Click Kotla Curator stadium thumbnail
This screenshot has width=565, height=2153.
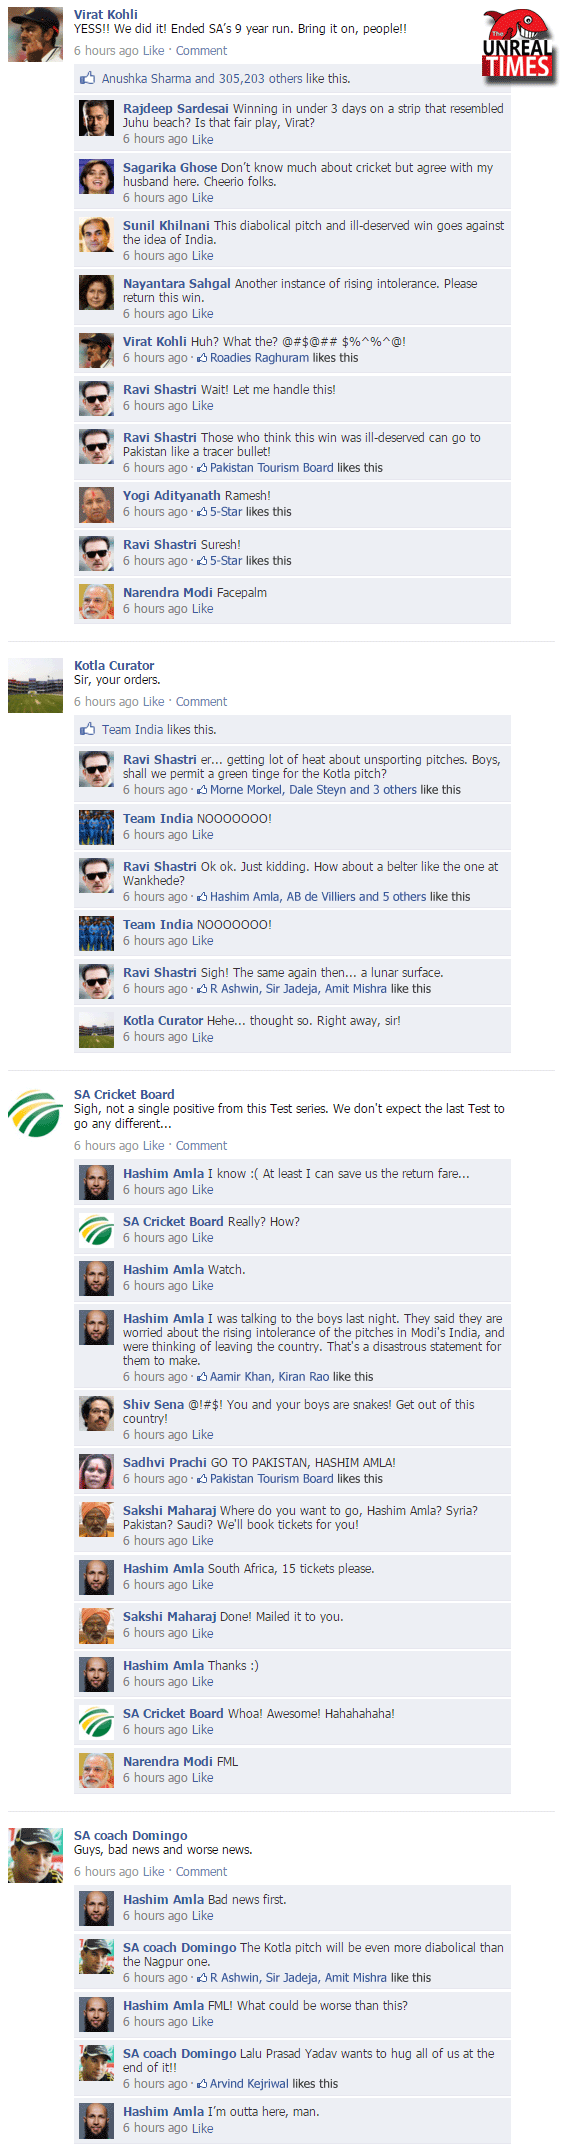pos(35,685)
